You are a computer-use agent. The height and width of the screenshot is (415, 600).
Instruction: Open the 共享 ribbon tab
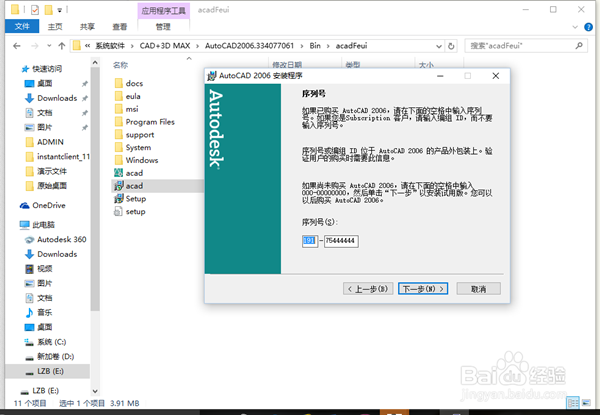click(87, 26)
